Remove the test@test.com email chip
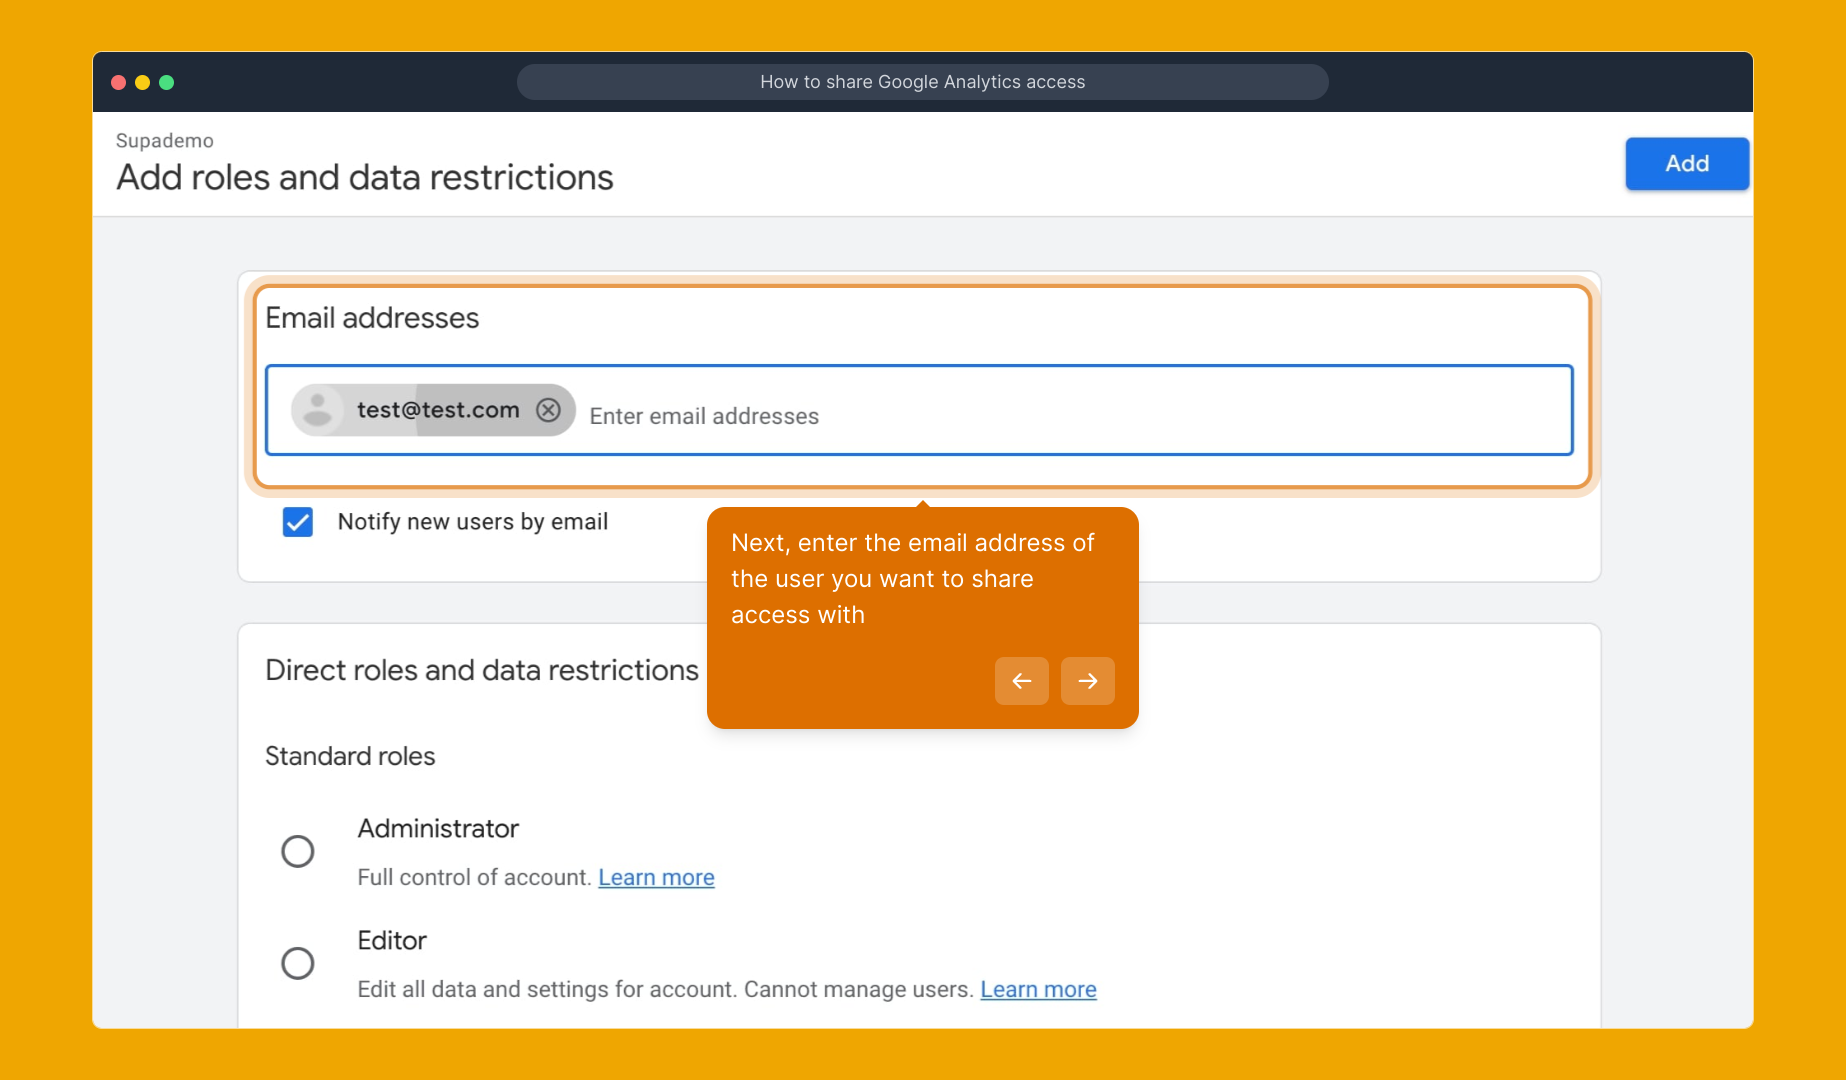 [549, 409]
